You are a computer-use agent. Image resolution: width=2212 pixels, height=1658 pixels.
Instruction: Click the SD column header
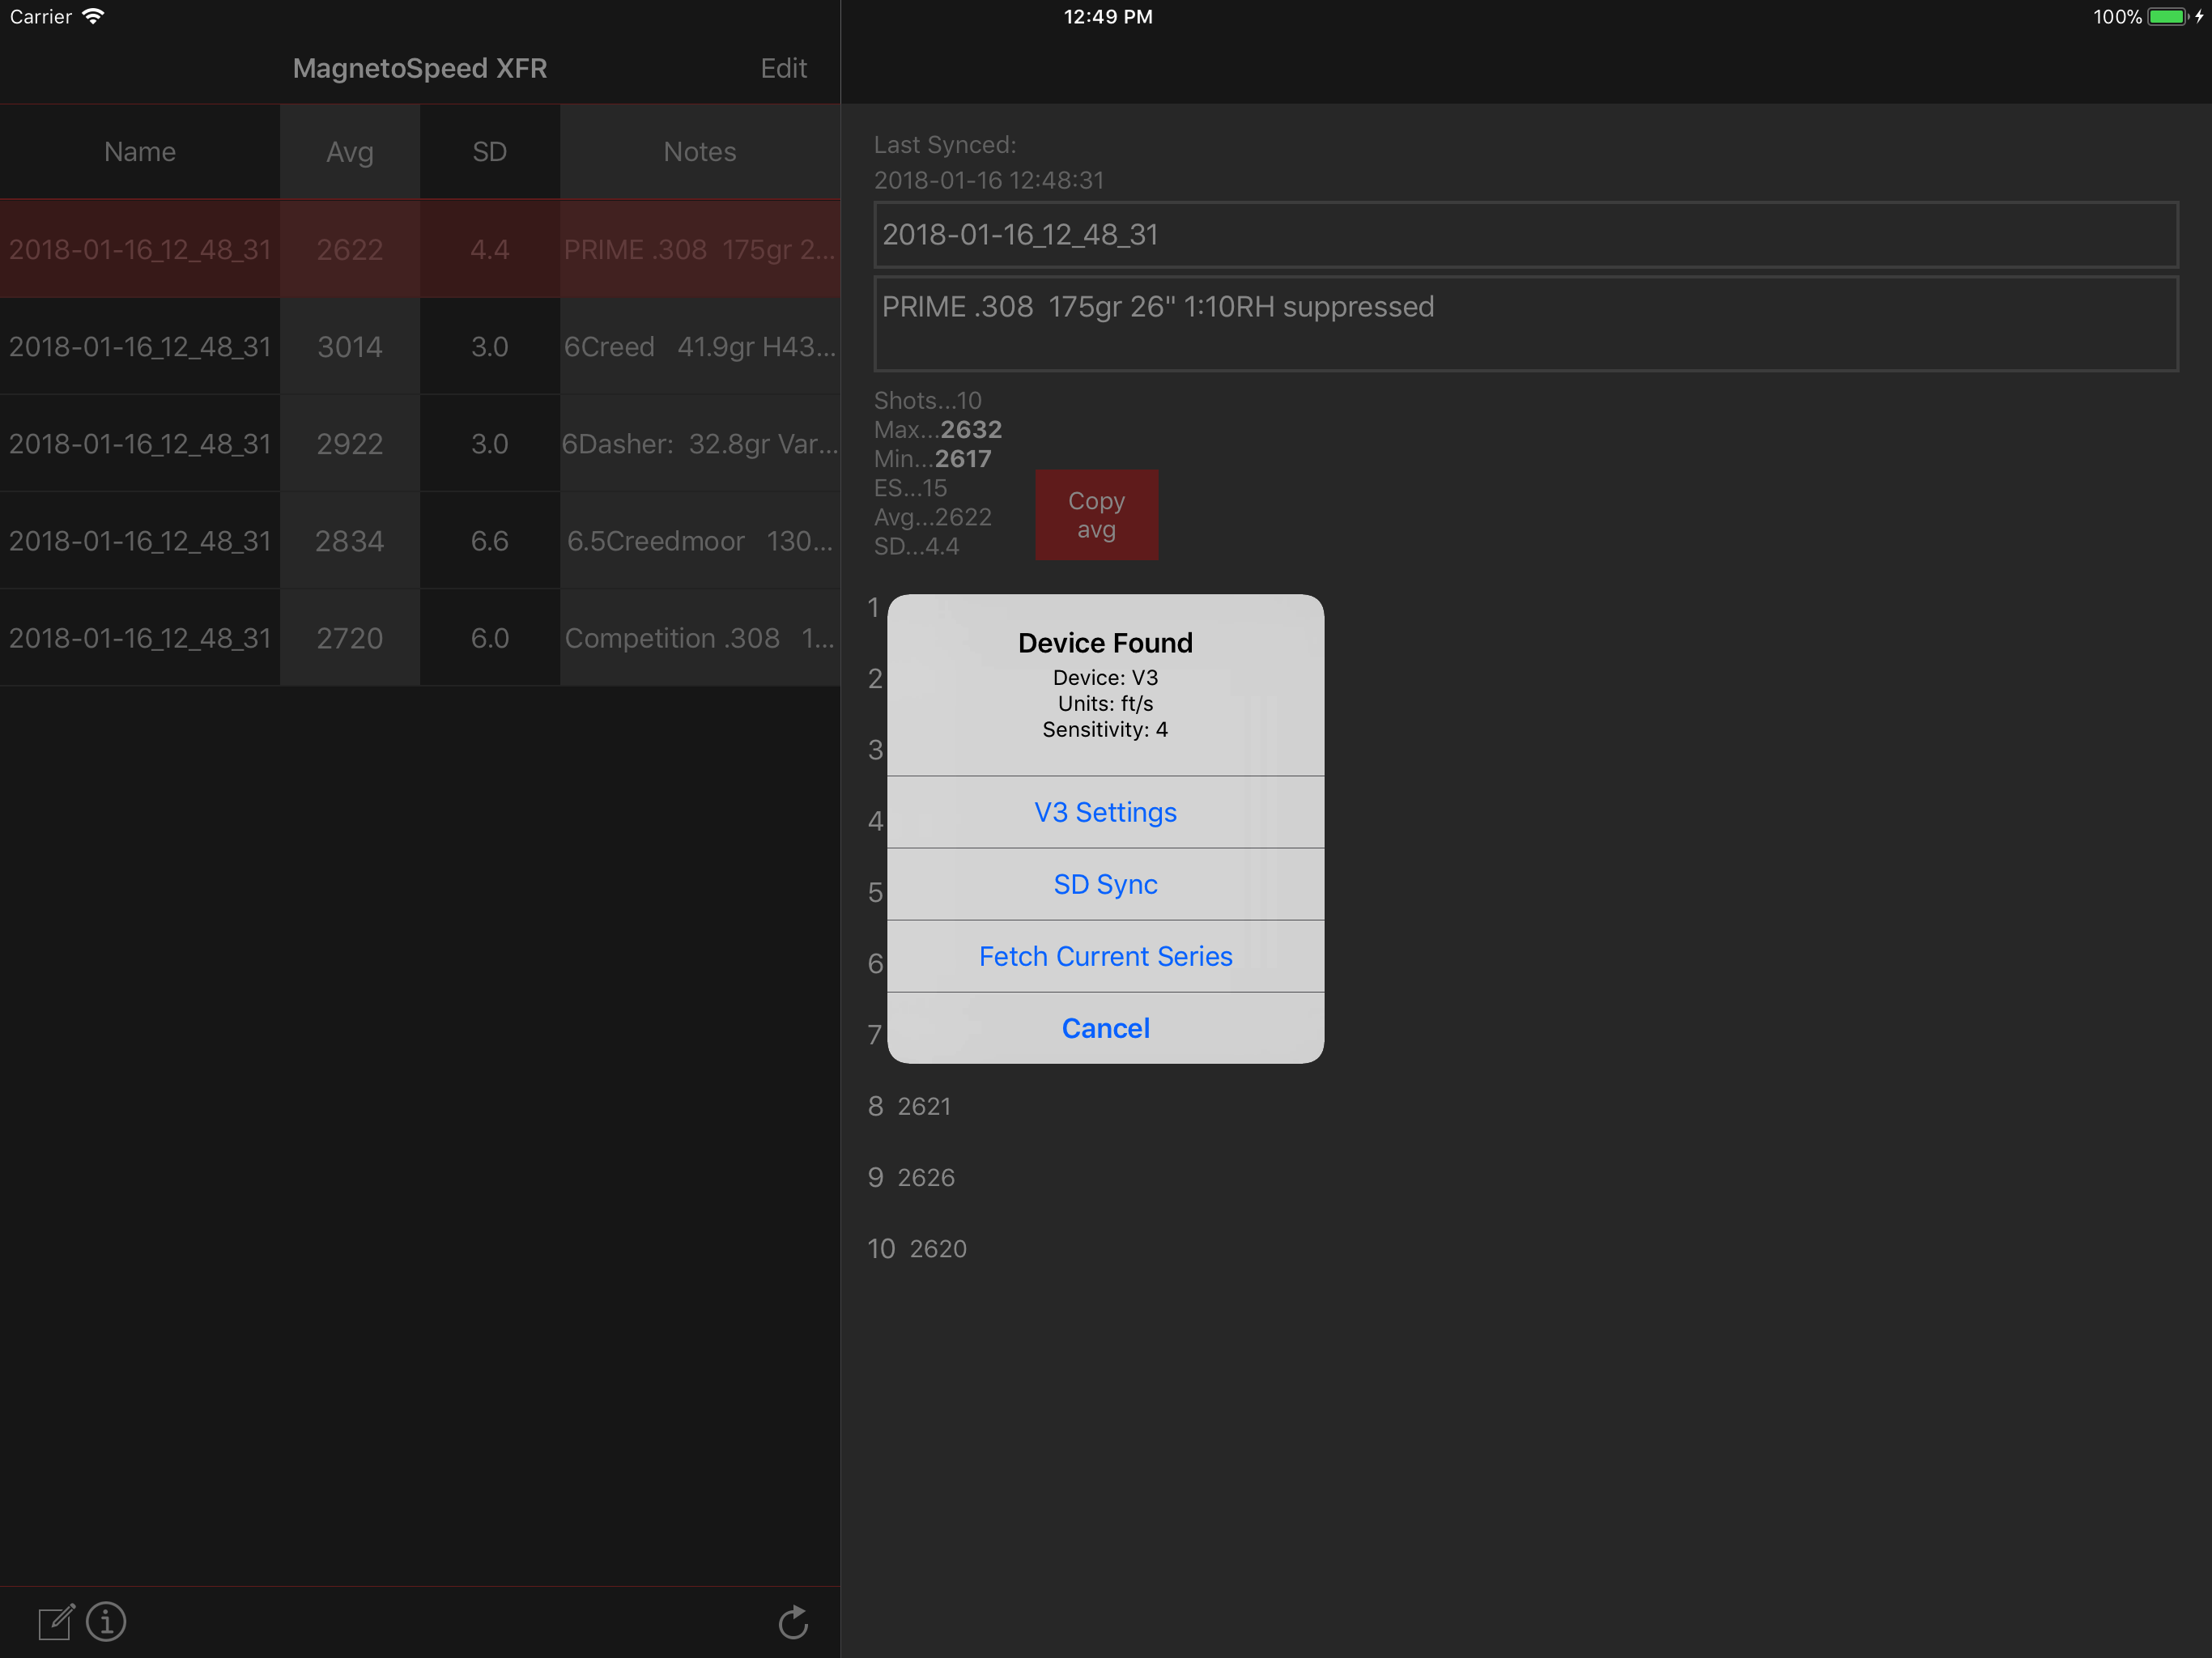tap(489, 152)
